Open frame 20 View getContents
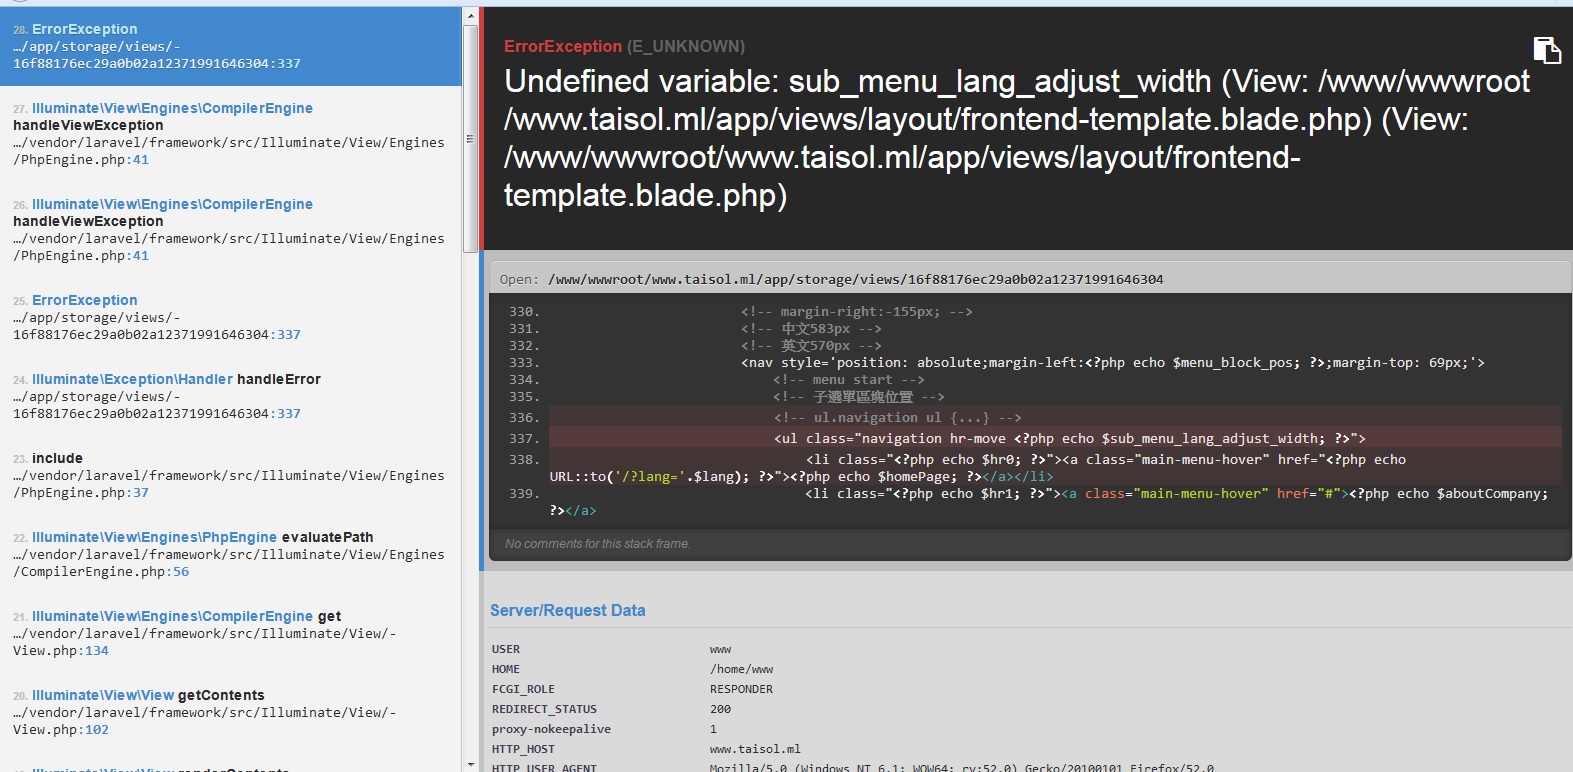Screen dimensions: 1573x772 (230, 712)
